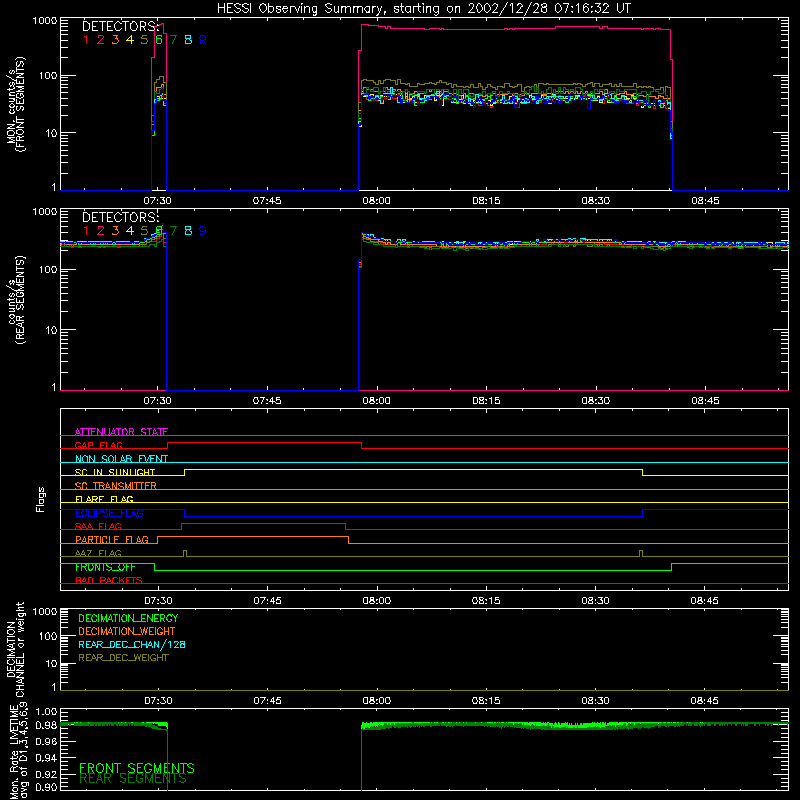
Task: Select detector 7 in the rear segments legend
Action: tap(173, 231)
